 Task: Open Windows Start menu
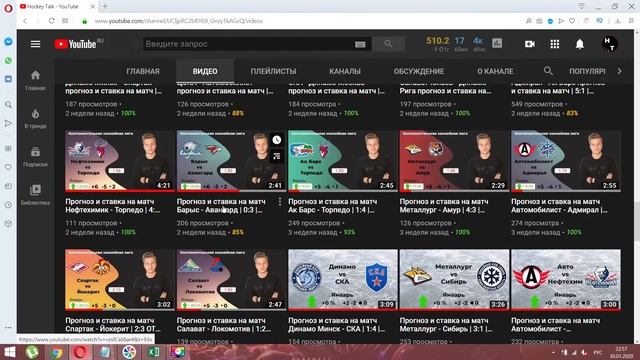coord(9,352)
